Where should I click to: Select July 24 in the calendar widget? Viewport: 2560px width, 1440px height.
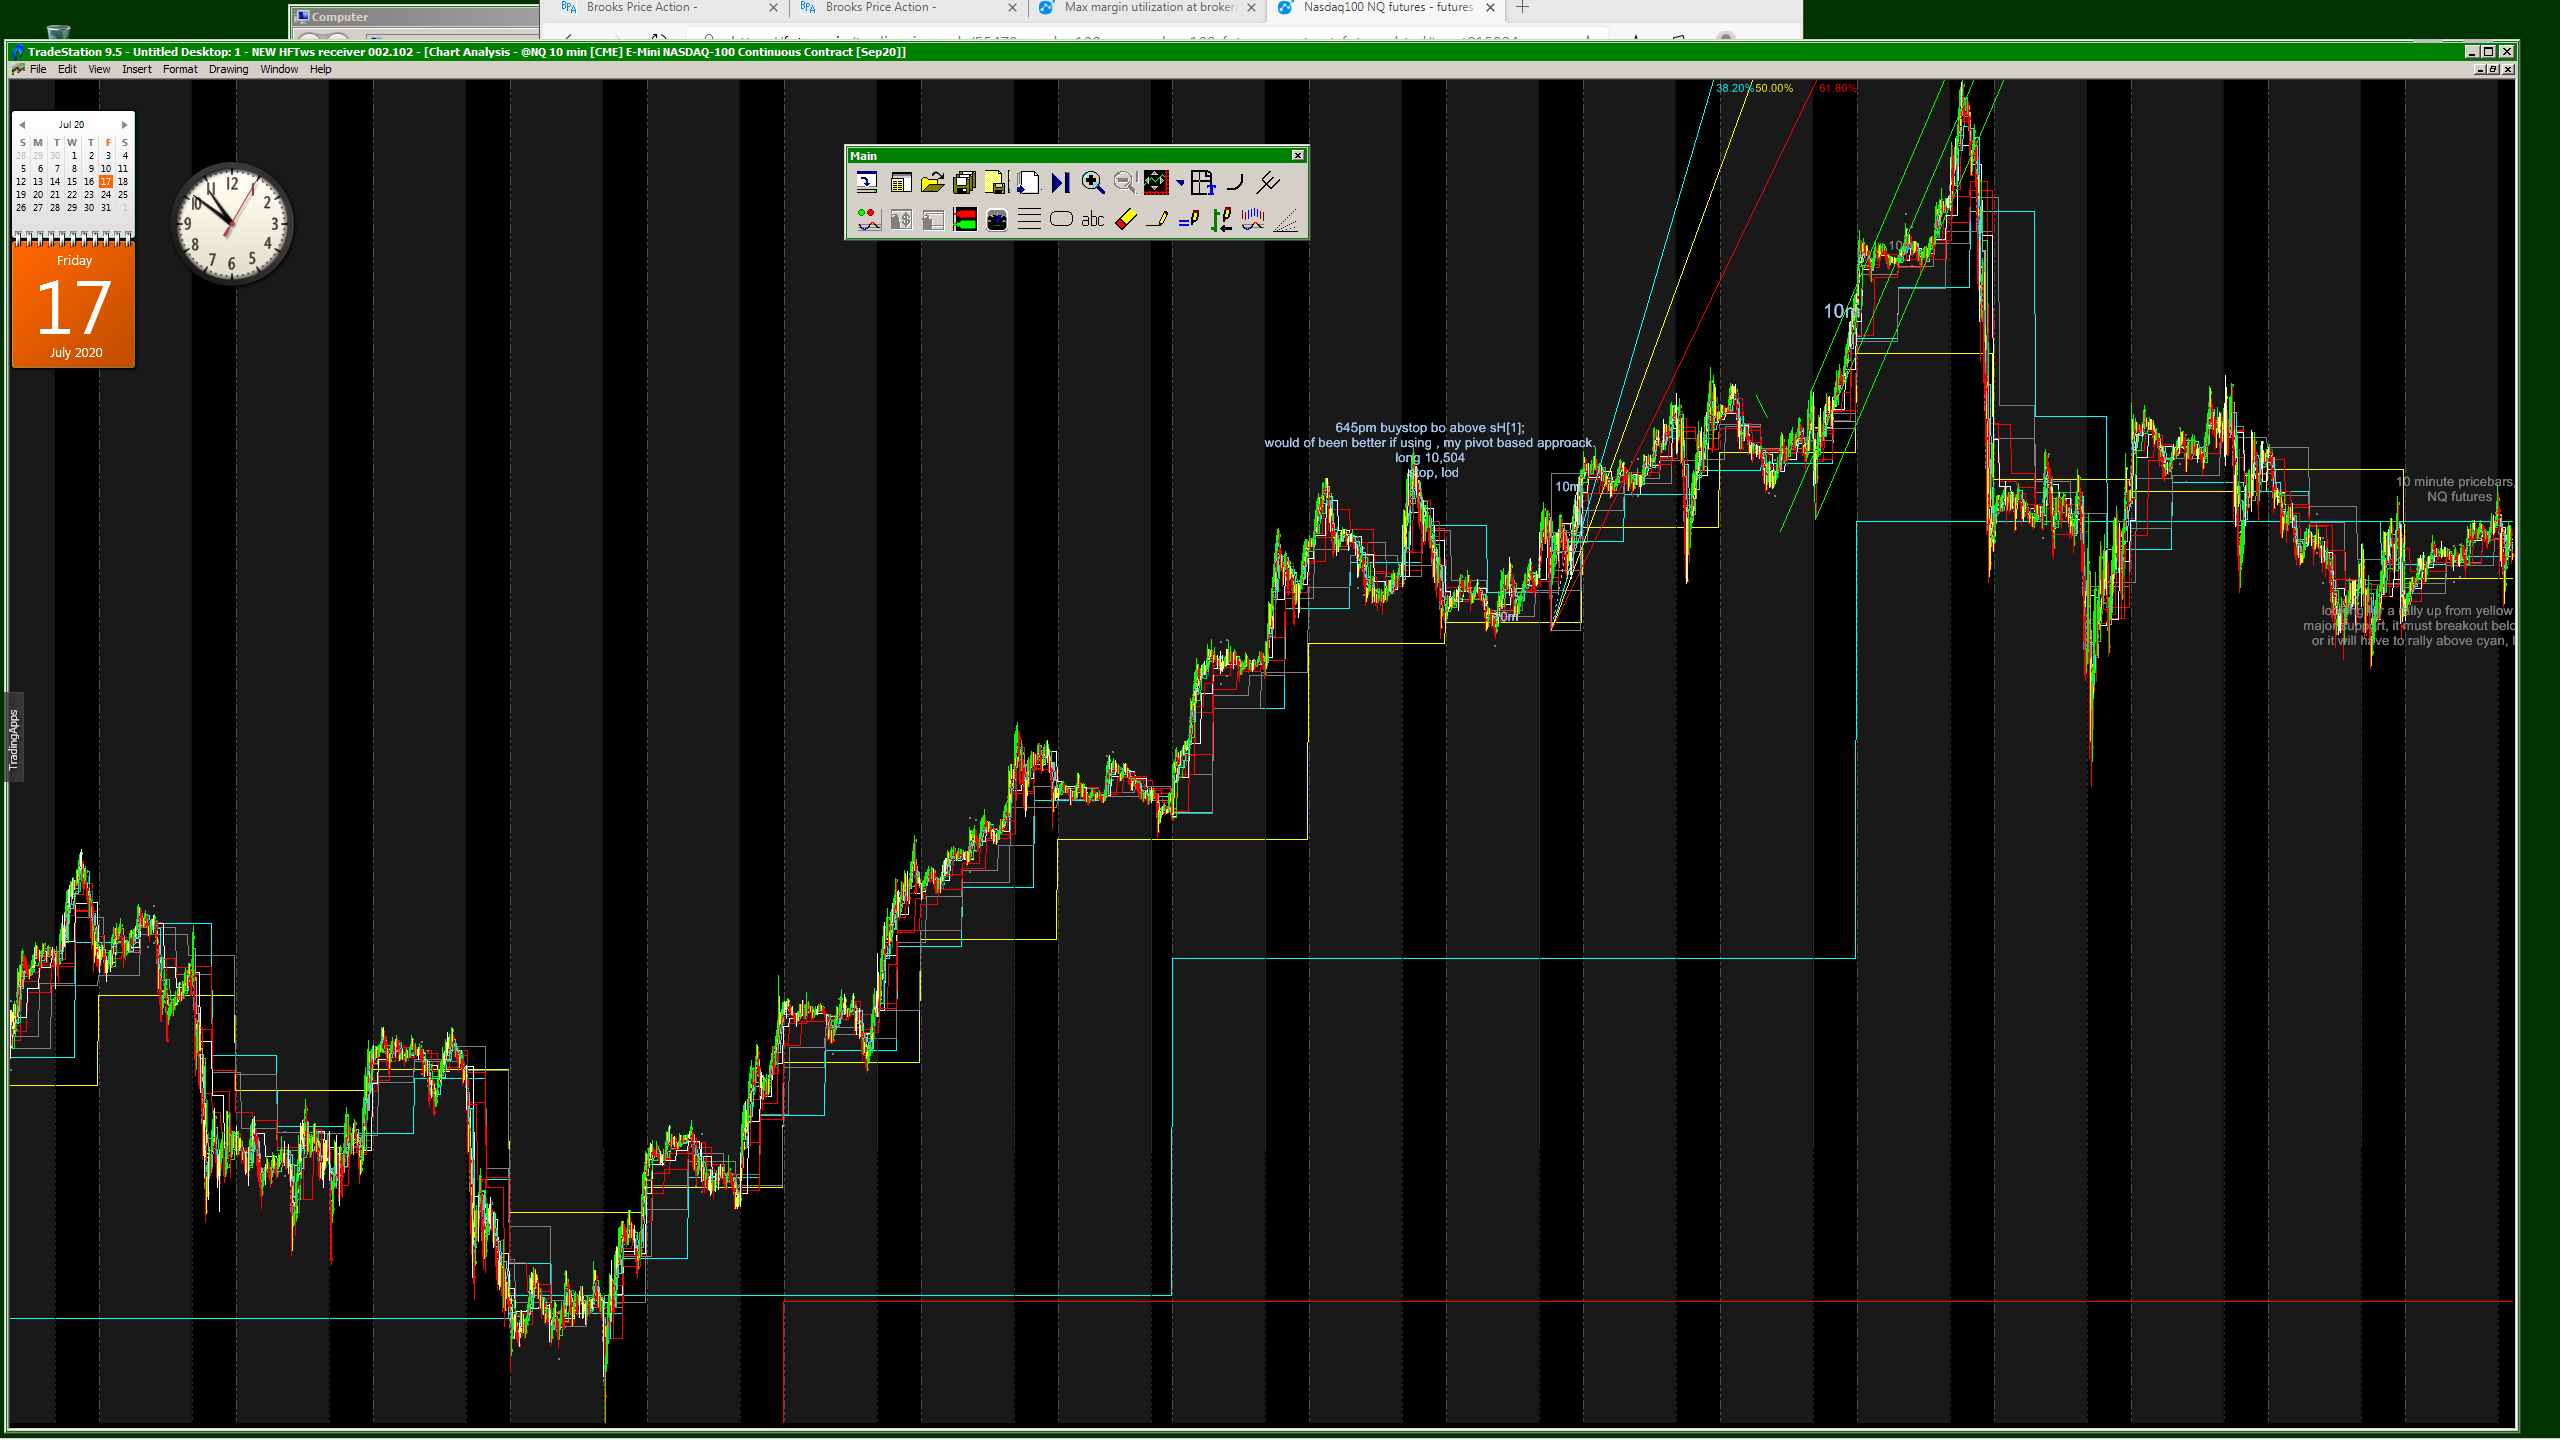click(x=106, y=194)
